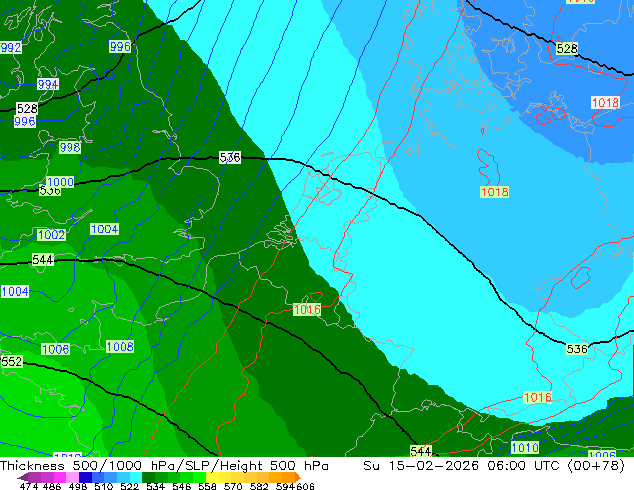
Task: Click the blue 998 isobar label
Action: [x=70, y=147]
